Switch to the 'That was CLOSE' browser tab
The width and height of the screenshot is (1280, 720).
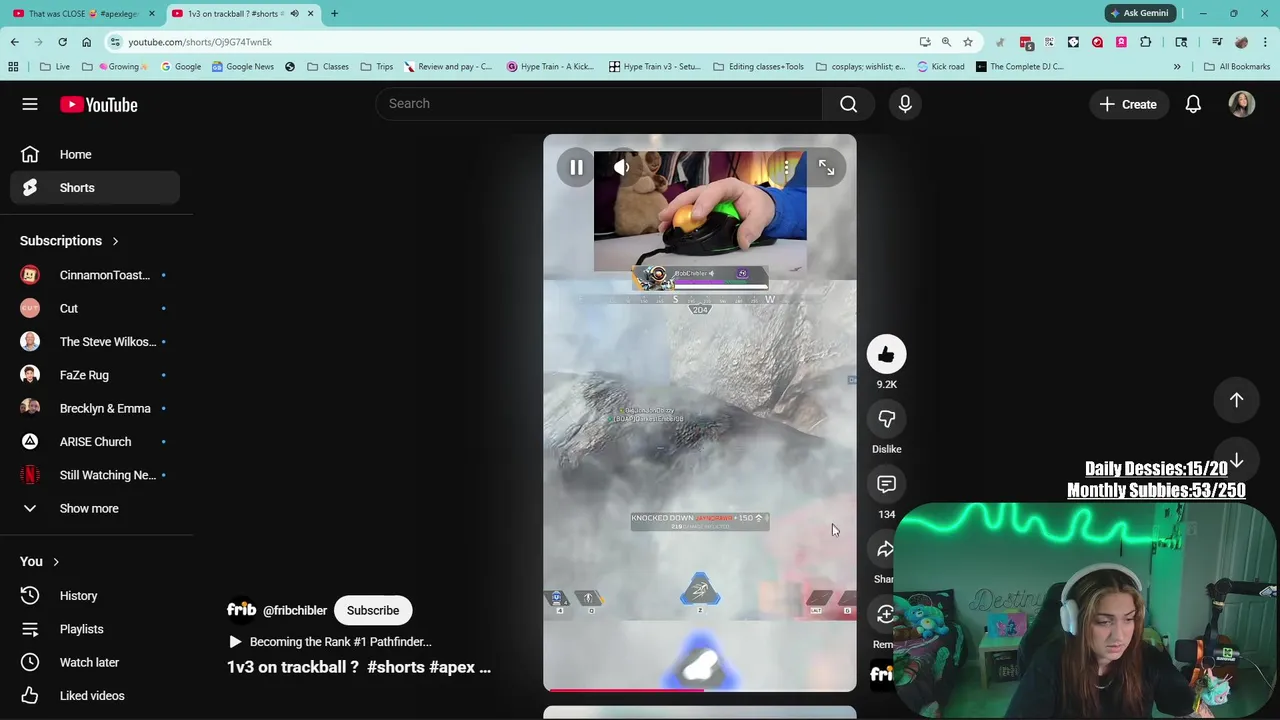point(83,13)
